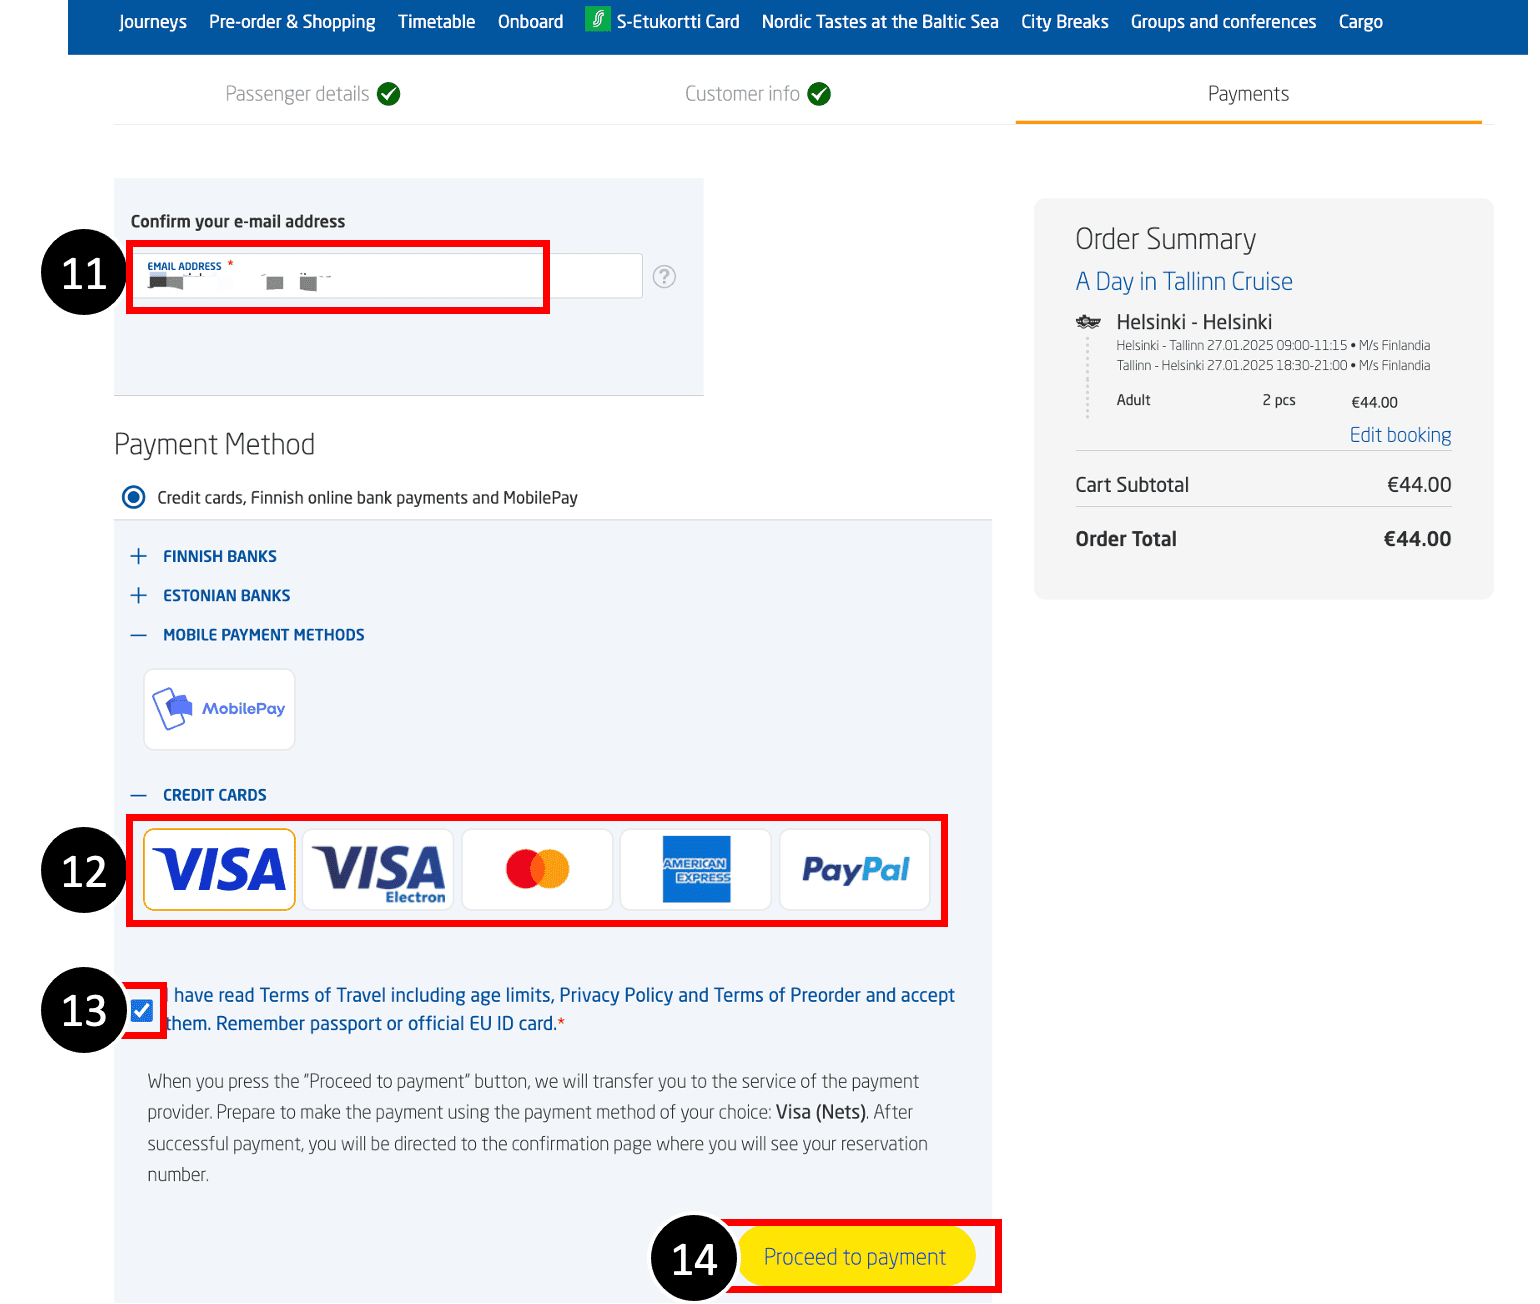Select American Express payment logo
The image size is (1540, 1304).
pyautogui.click(x=696, y=869)
